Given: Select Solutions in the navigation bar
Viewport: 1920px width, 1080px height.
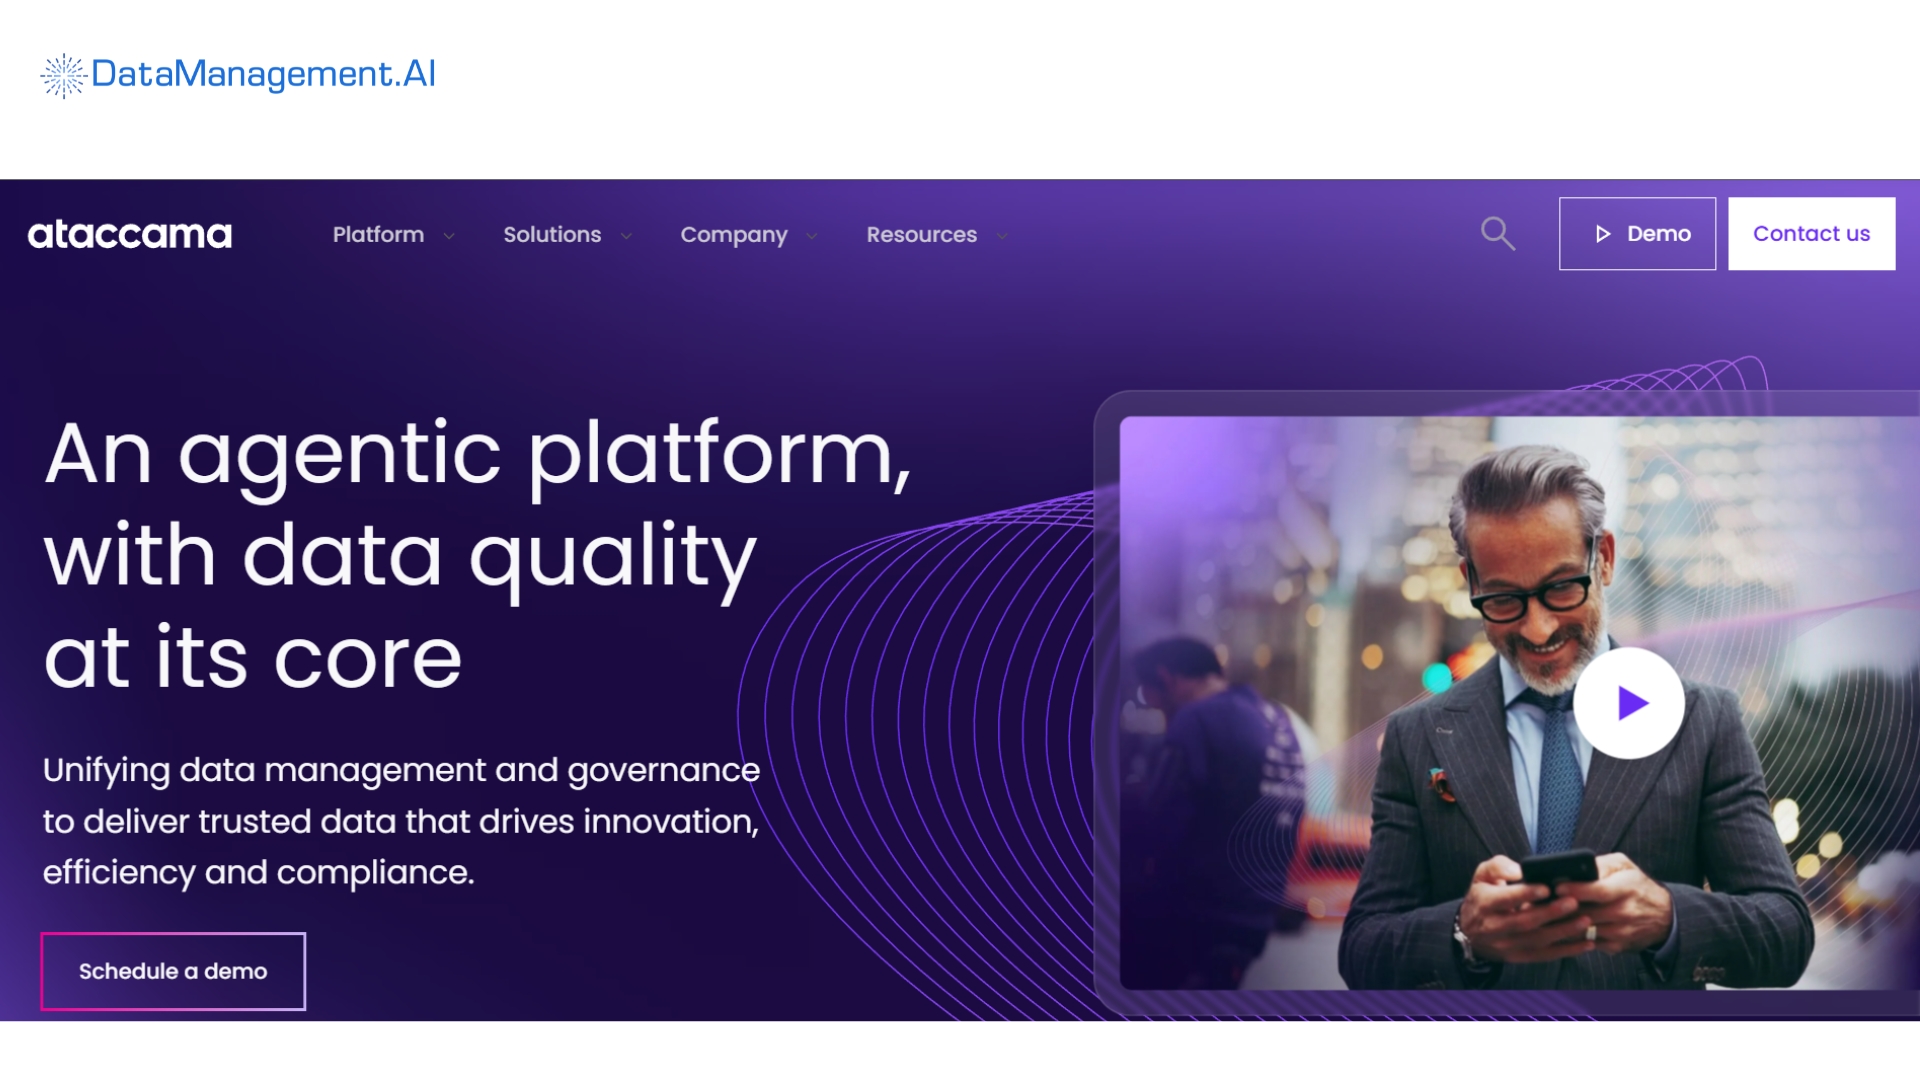Looking at the screenshot, I should (552, 234).
